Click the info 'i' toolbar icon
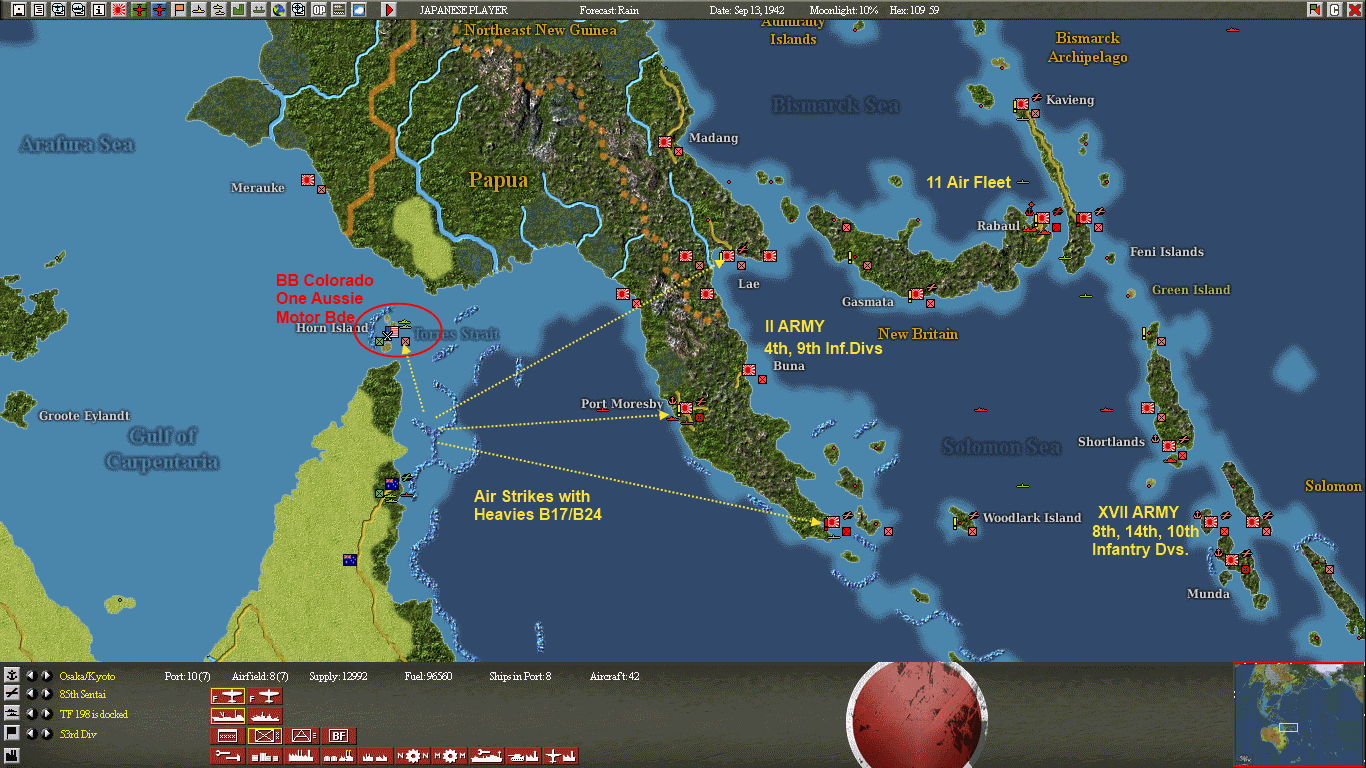 [99, 9]
